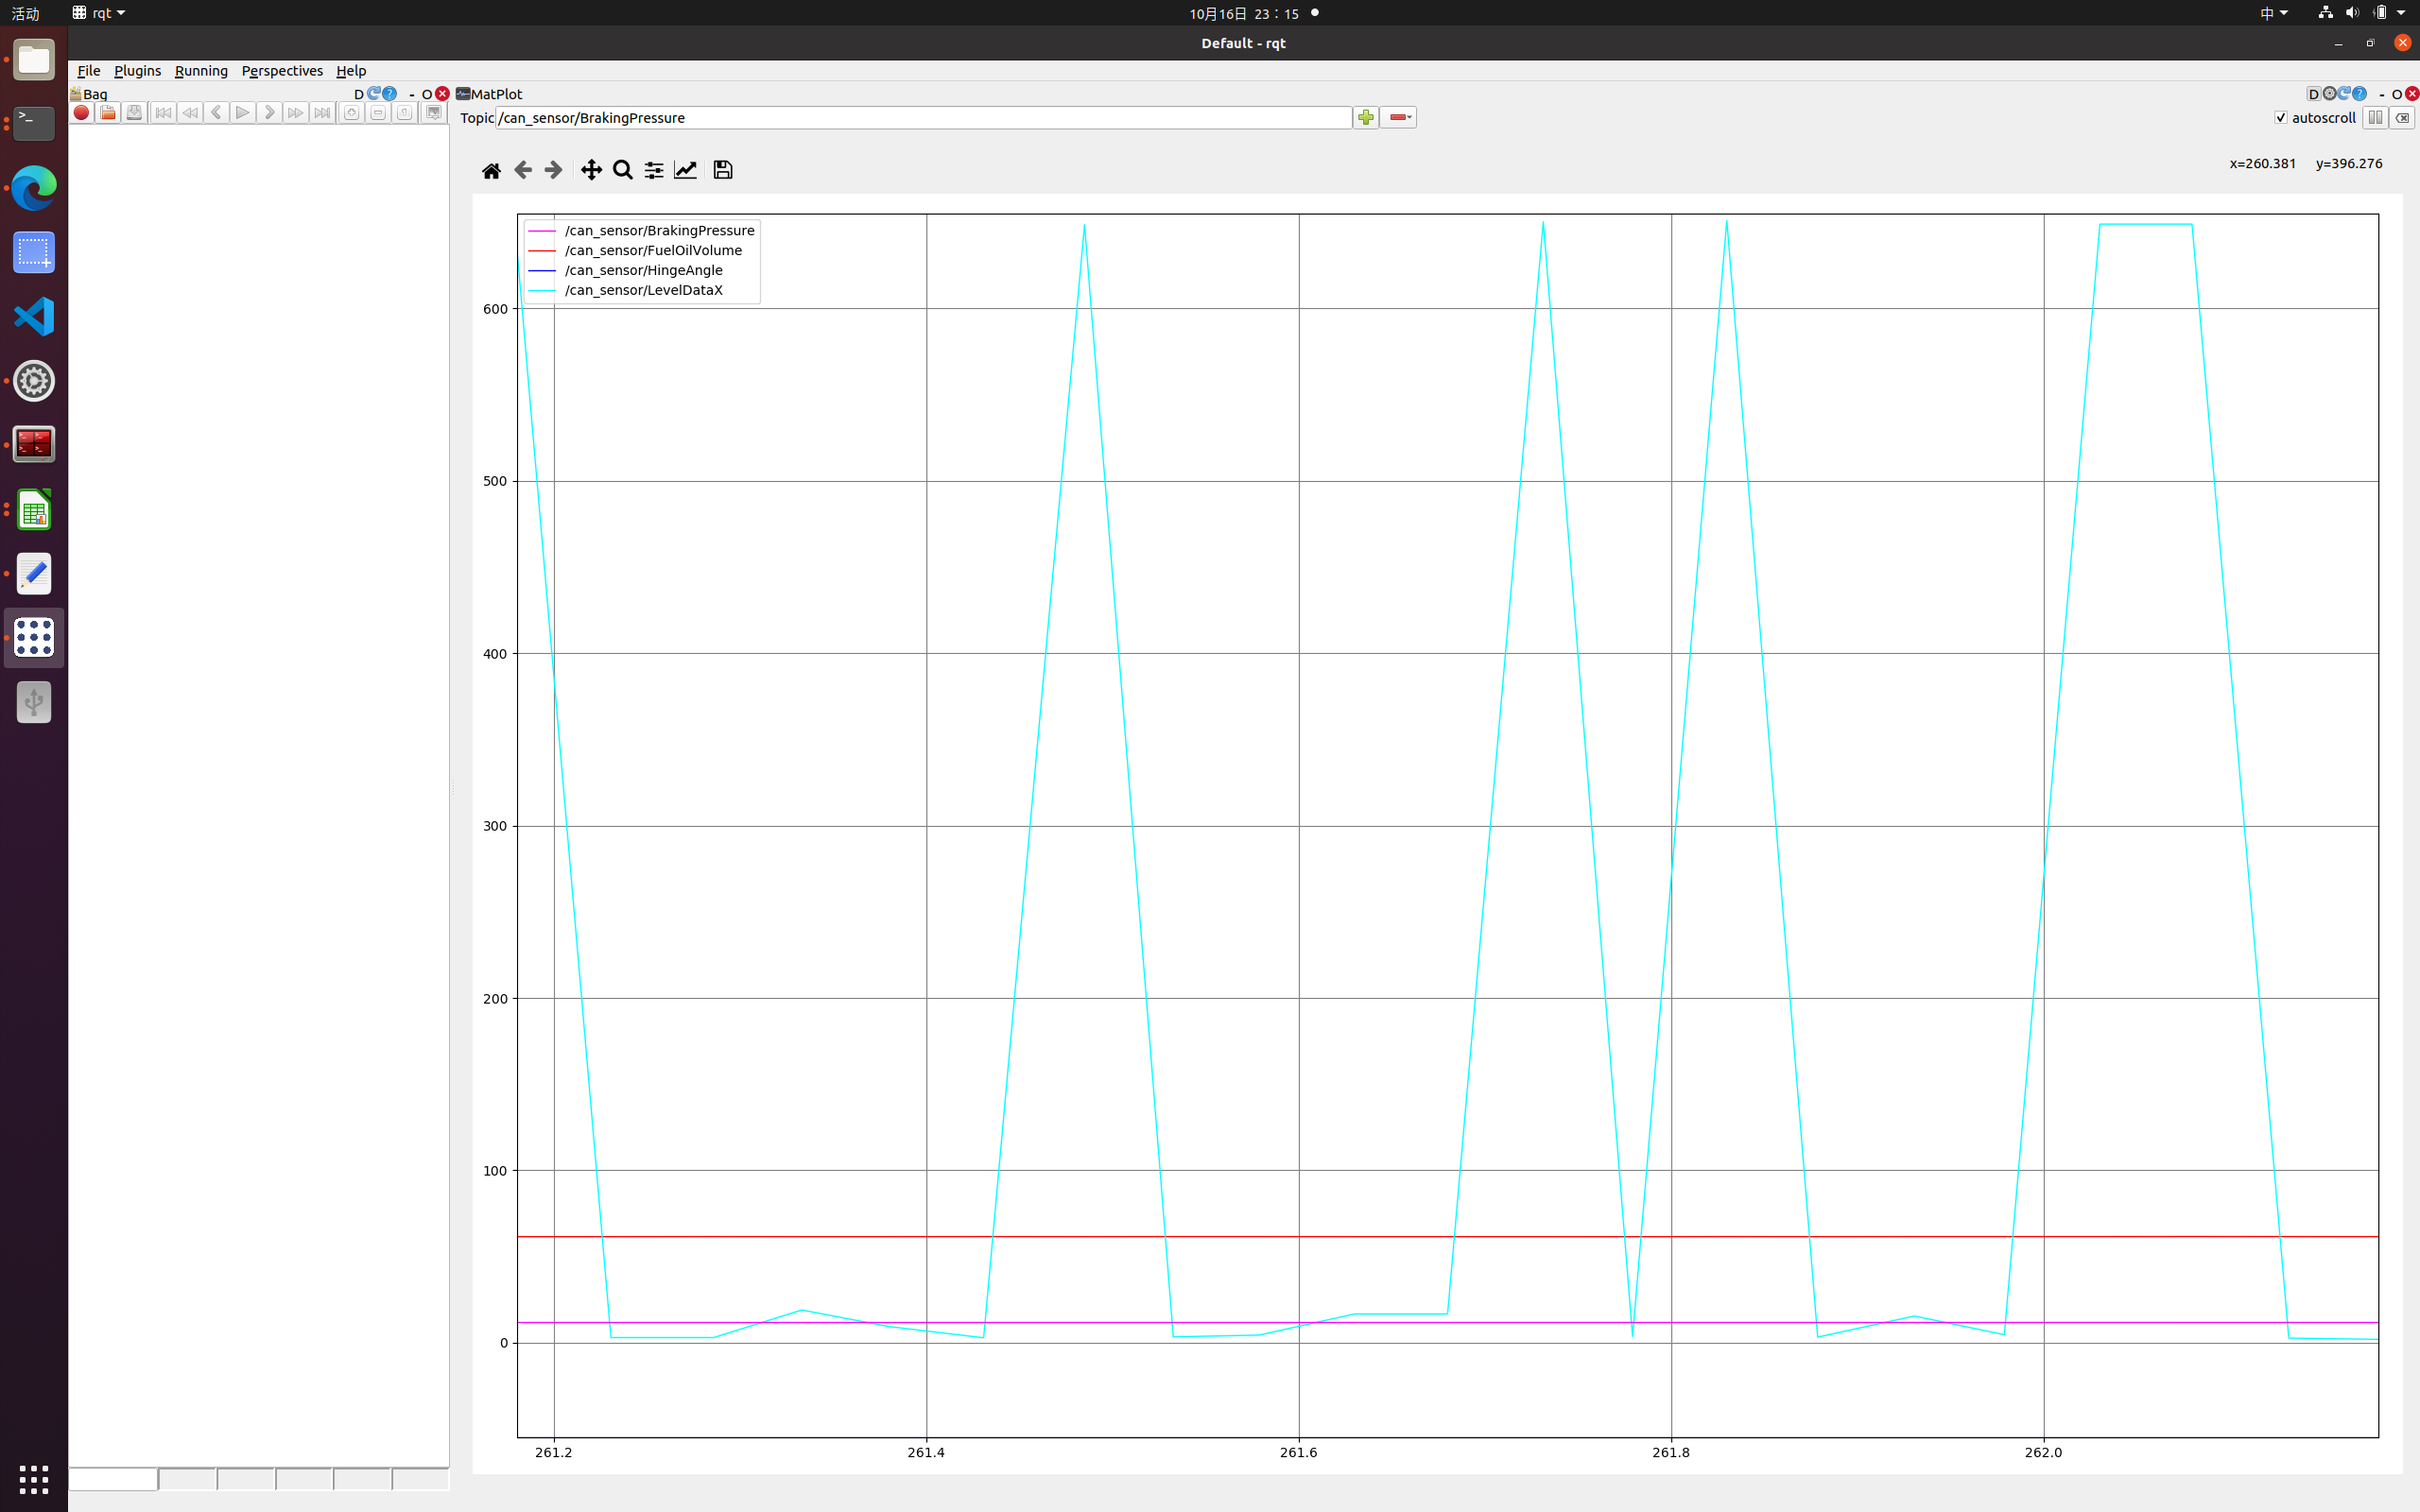Toggle the bag thumbnails button
The width and height of the screenshot is (2420, 1512).
pos(433,113)
